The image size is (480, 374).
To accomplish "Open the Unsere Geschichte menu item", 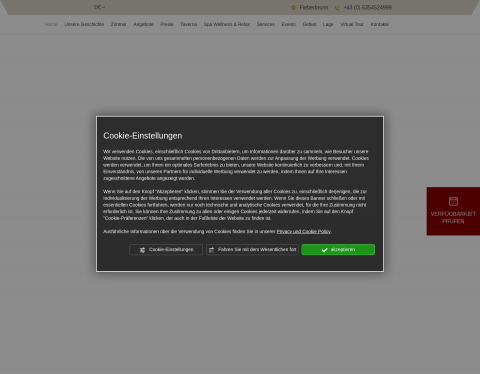I will [84, 24].
